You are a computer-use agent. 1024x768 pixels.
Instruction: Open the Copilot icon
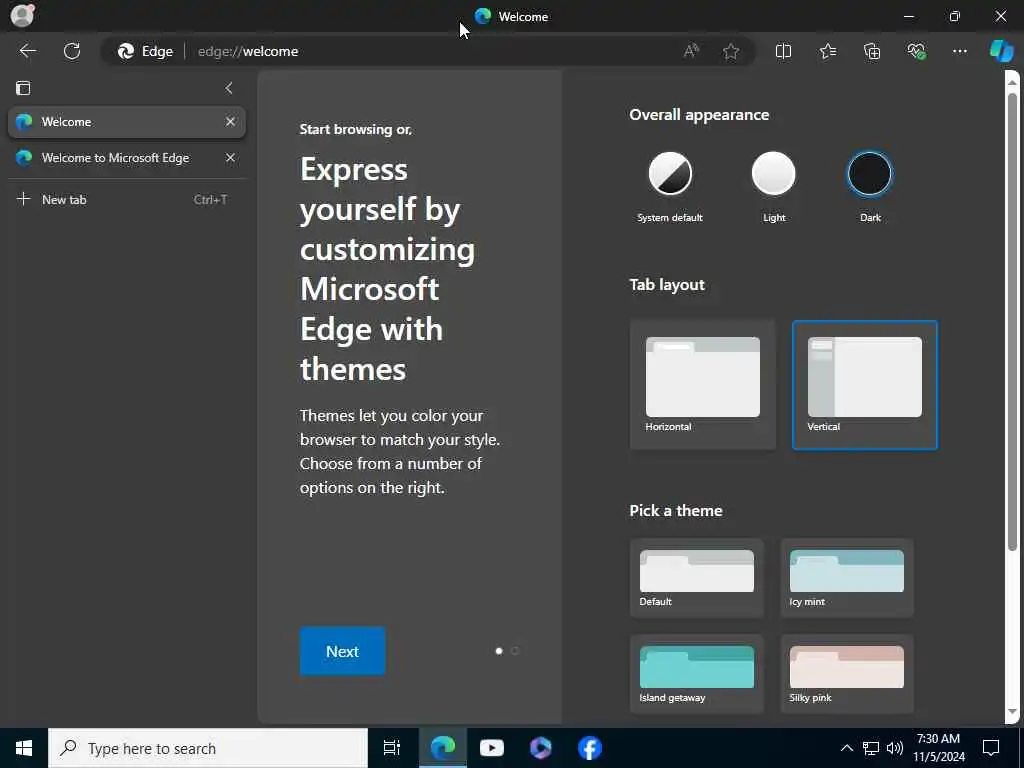[1001, 51]
